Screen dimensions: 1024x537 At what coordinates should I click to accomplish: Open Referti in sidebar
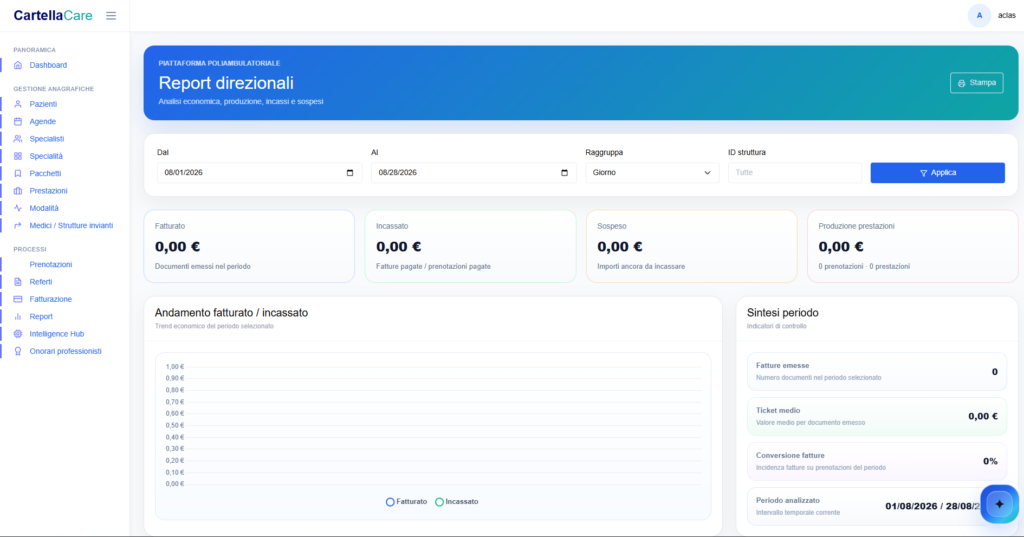(x=40, y=282)
